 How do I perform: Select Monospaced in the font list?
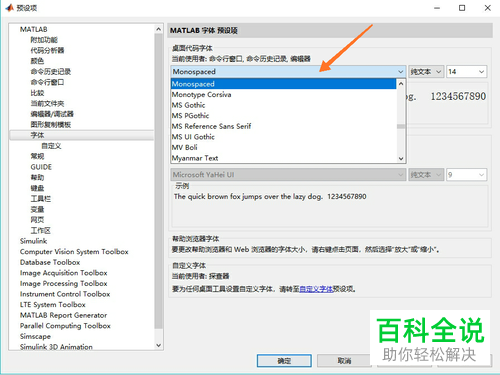pos(283,84)
